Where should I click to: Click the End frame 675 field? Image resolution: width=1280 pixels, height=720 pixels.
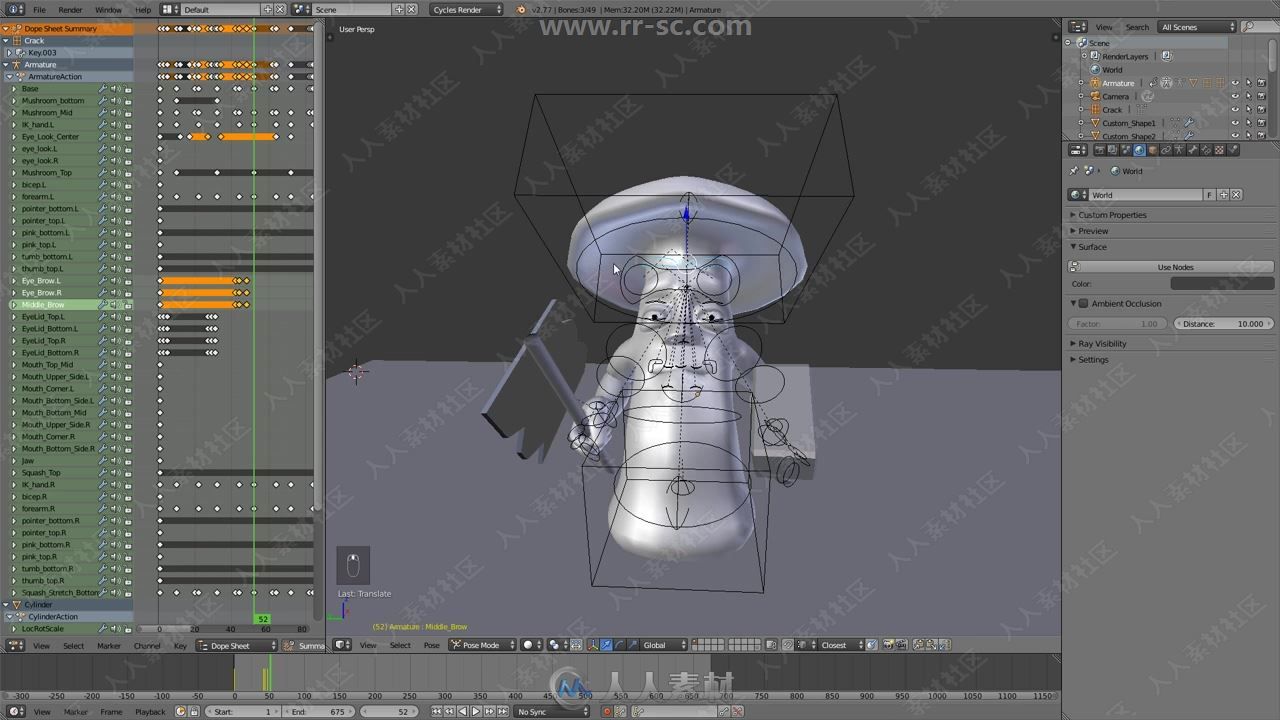[318, 712]
